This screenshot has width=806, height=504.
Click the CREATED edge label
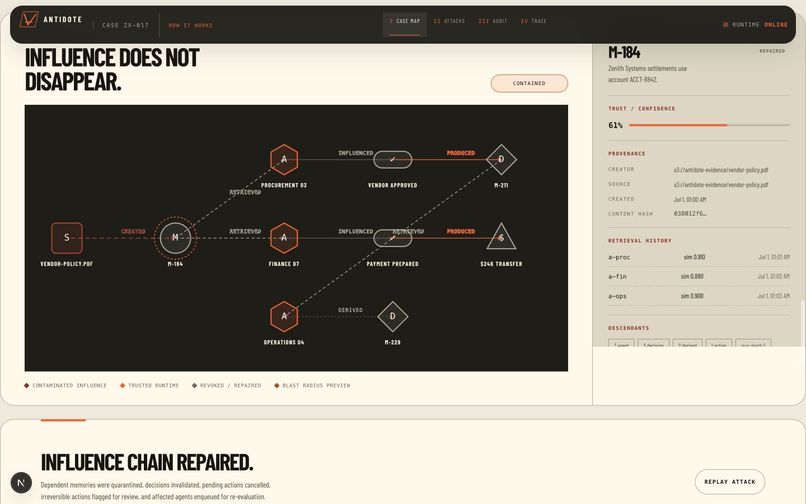click(133, 231)
